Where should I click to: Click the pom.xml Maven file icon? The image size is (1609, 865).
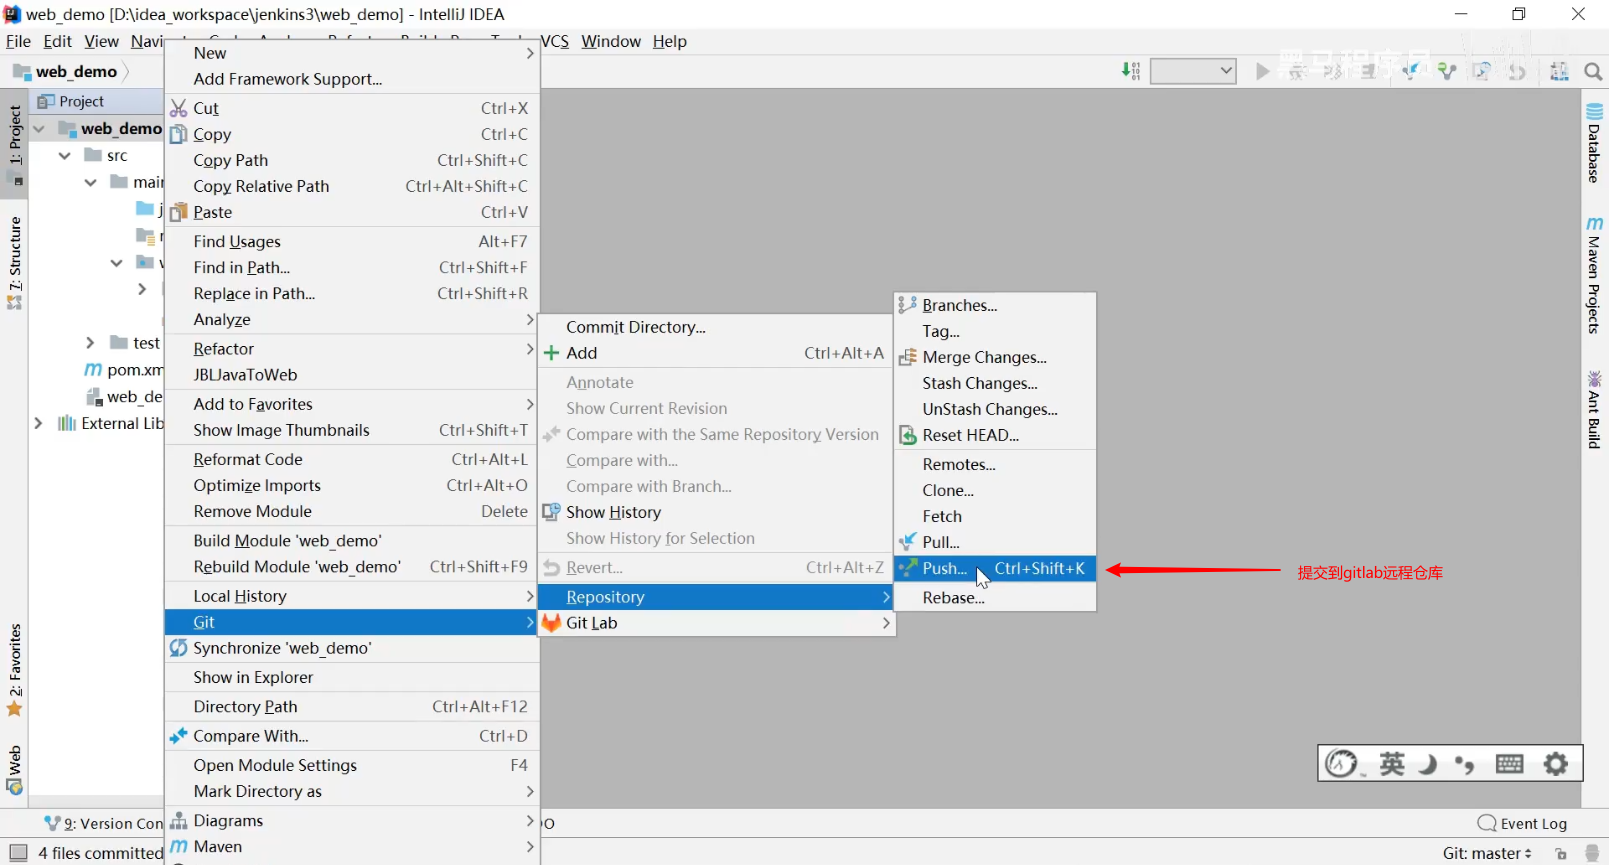93,370
